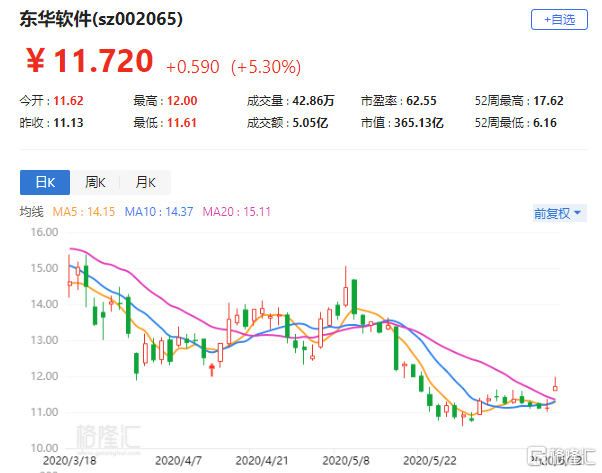Click the 均线 label
Image resolution: width=602 pixels, height=473 pixels.
pyautogui.click(x=31, y=212)
